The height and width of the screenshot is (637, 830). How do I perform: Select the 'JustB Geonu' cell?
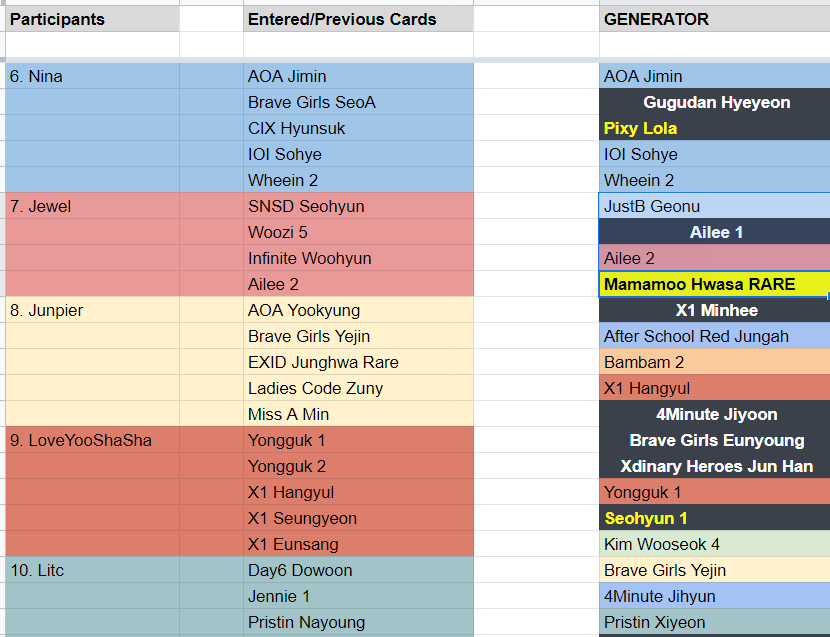pyautogui.click(x=715, y=206)
